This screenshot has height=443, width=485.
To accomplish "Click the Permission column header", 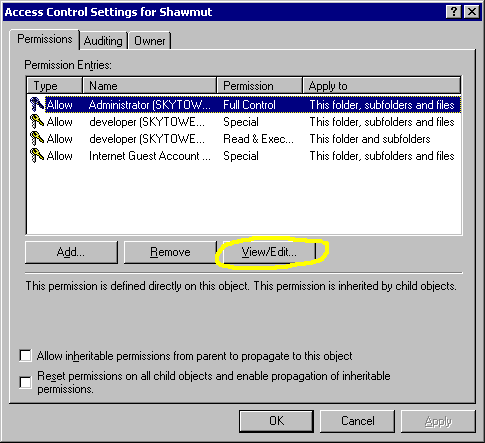I will coord(260,86).
